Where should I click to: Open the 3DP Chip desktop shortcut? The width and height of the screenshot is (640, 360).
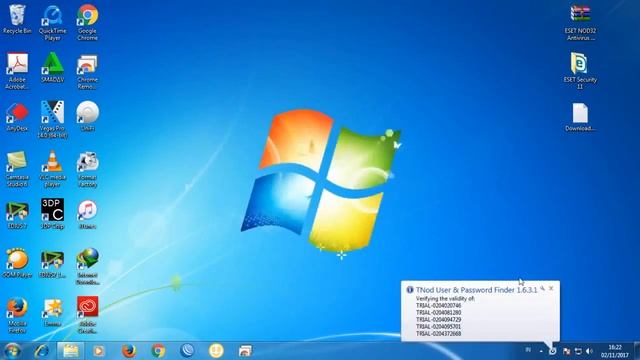pos(52,214)
